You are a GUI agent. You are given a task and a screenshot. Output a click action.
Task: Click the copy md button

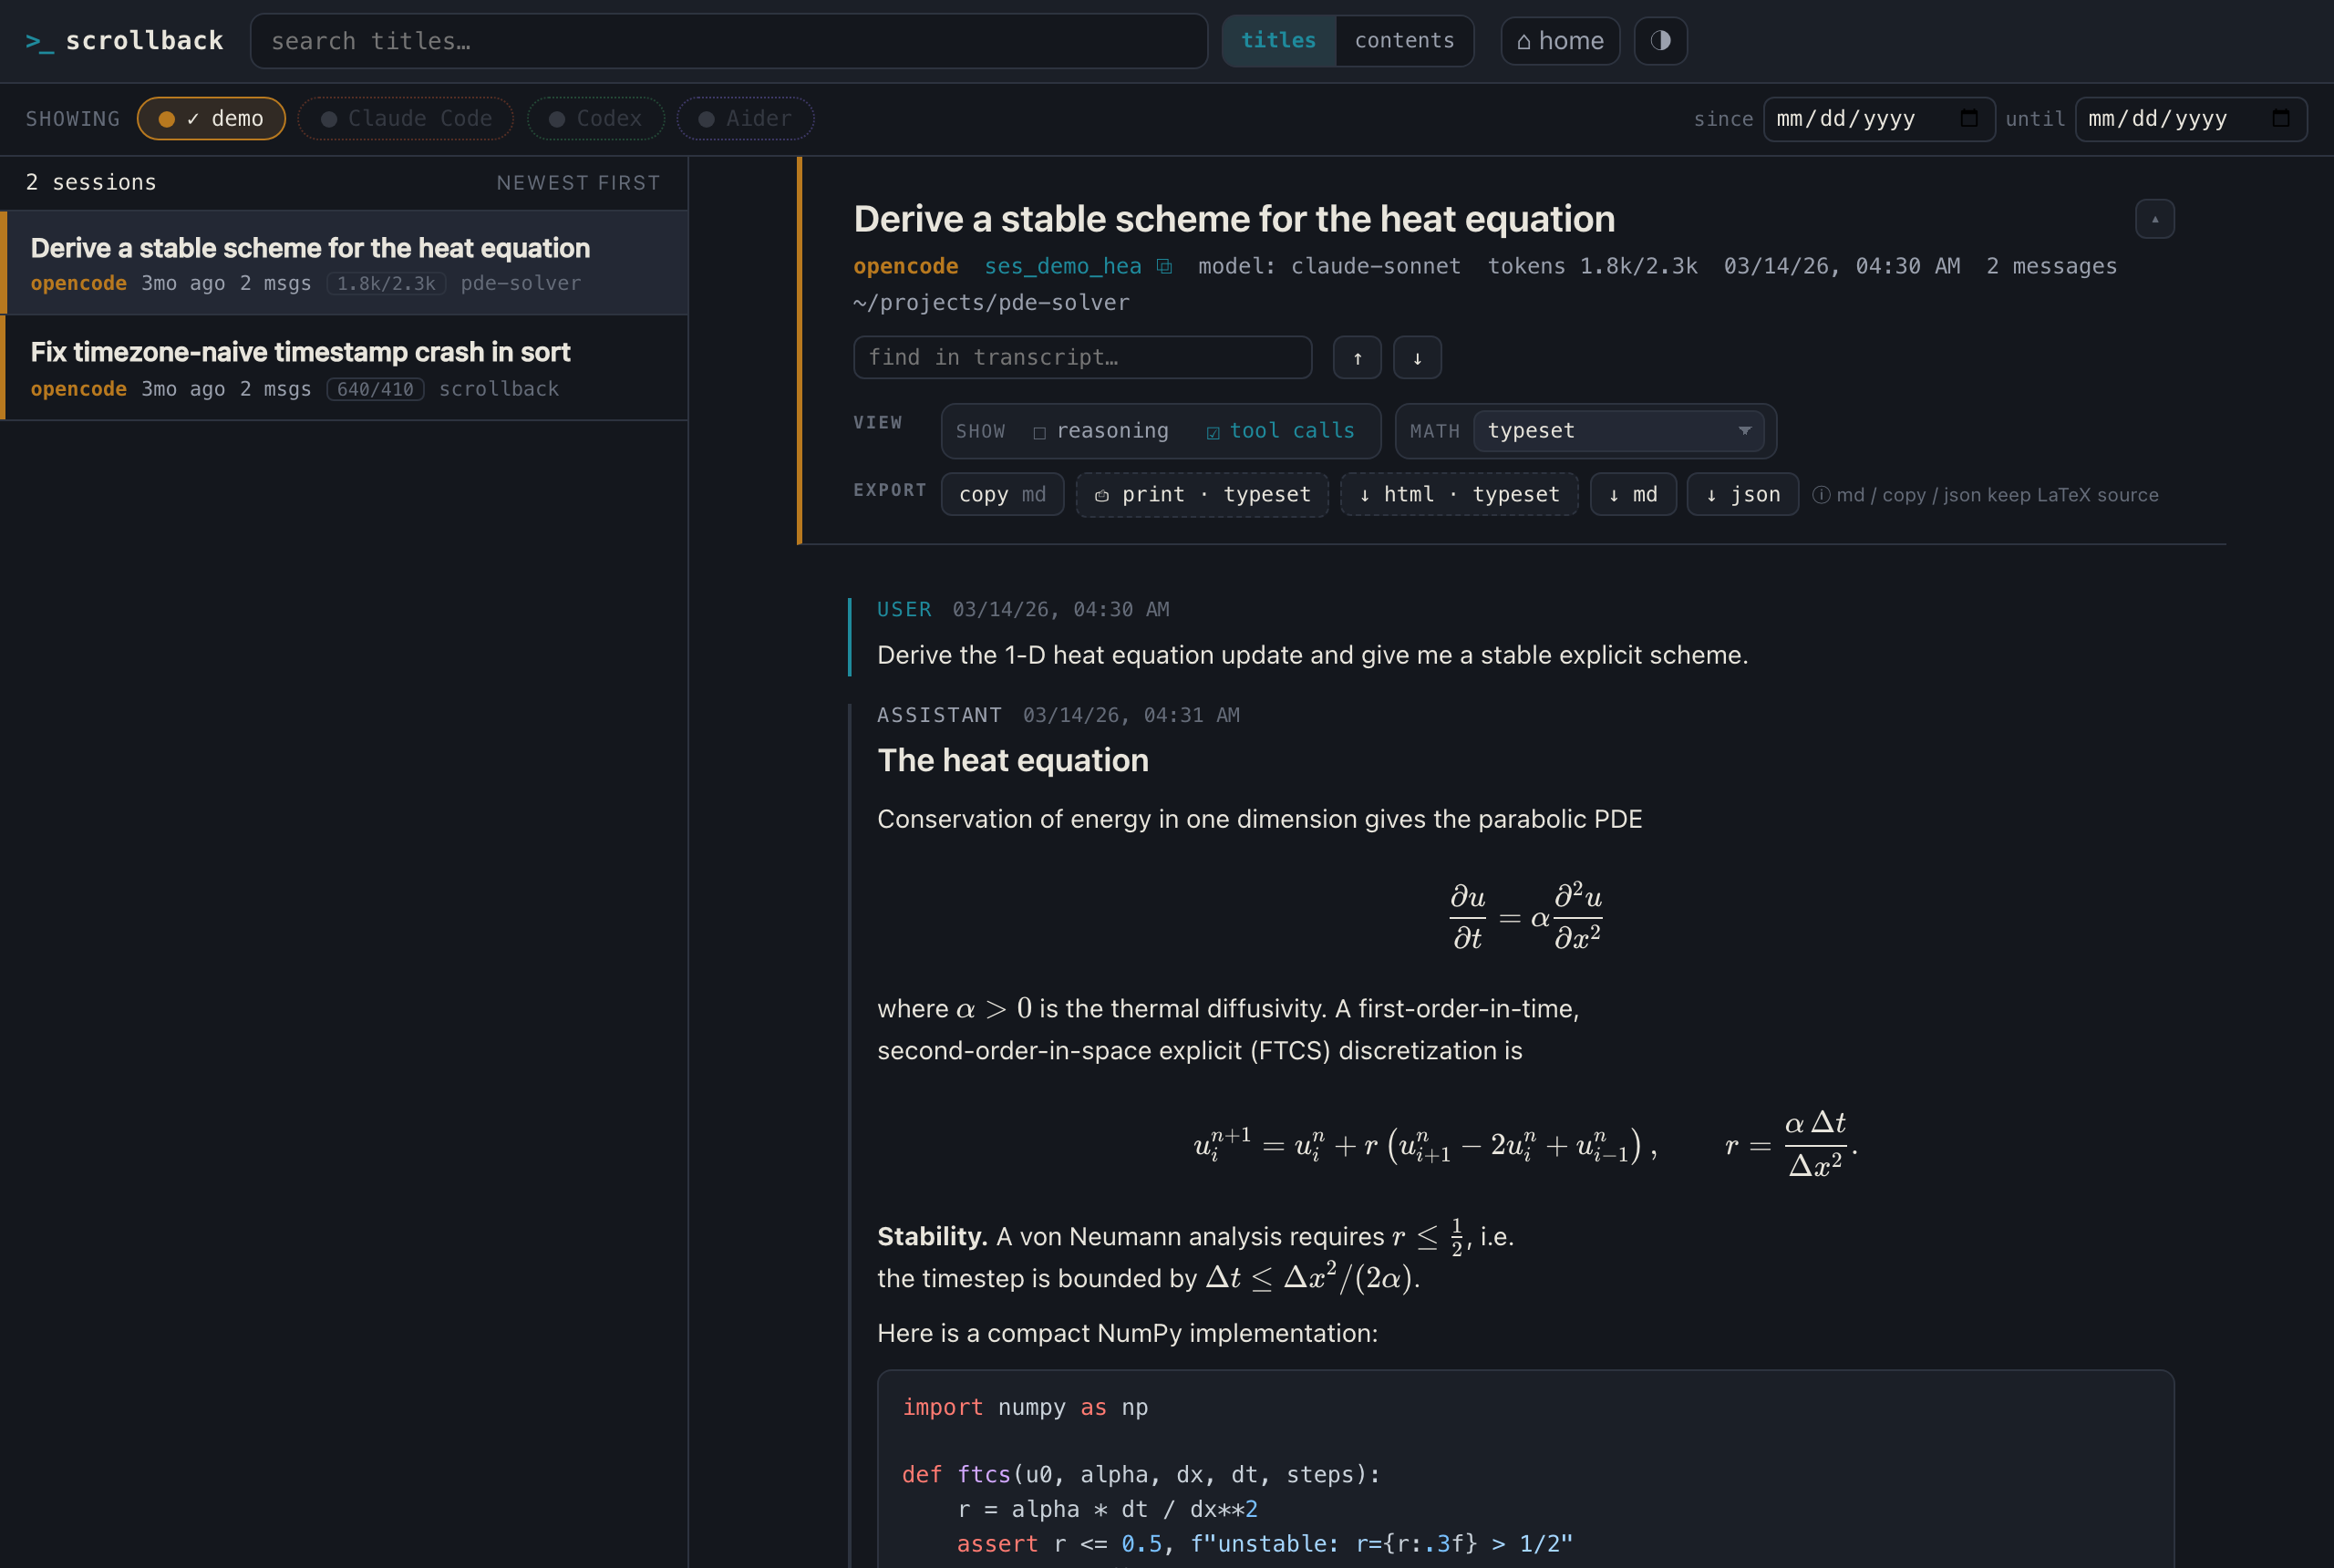tap(1002, 495)
